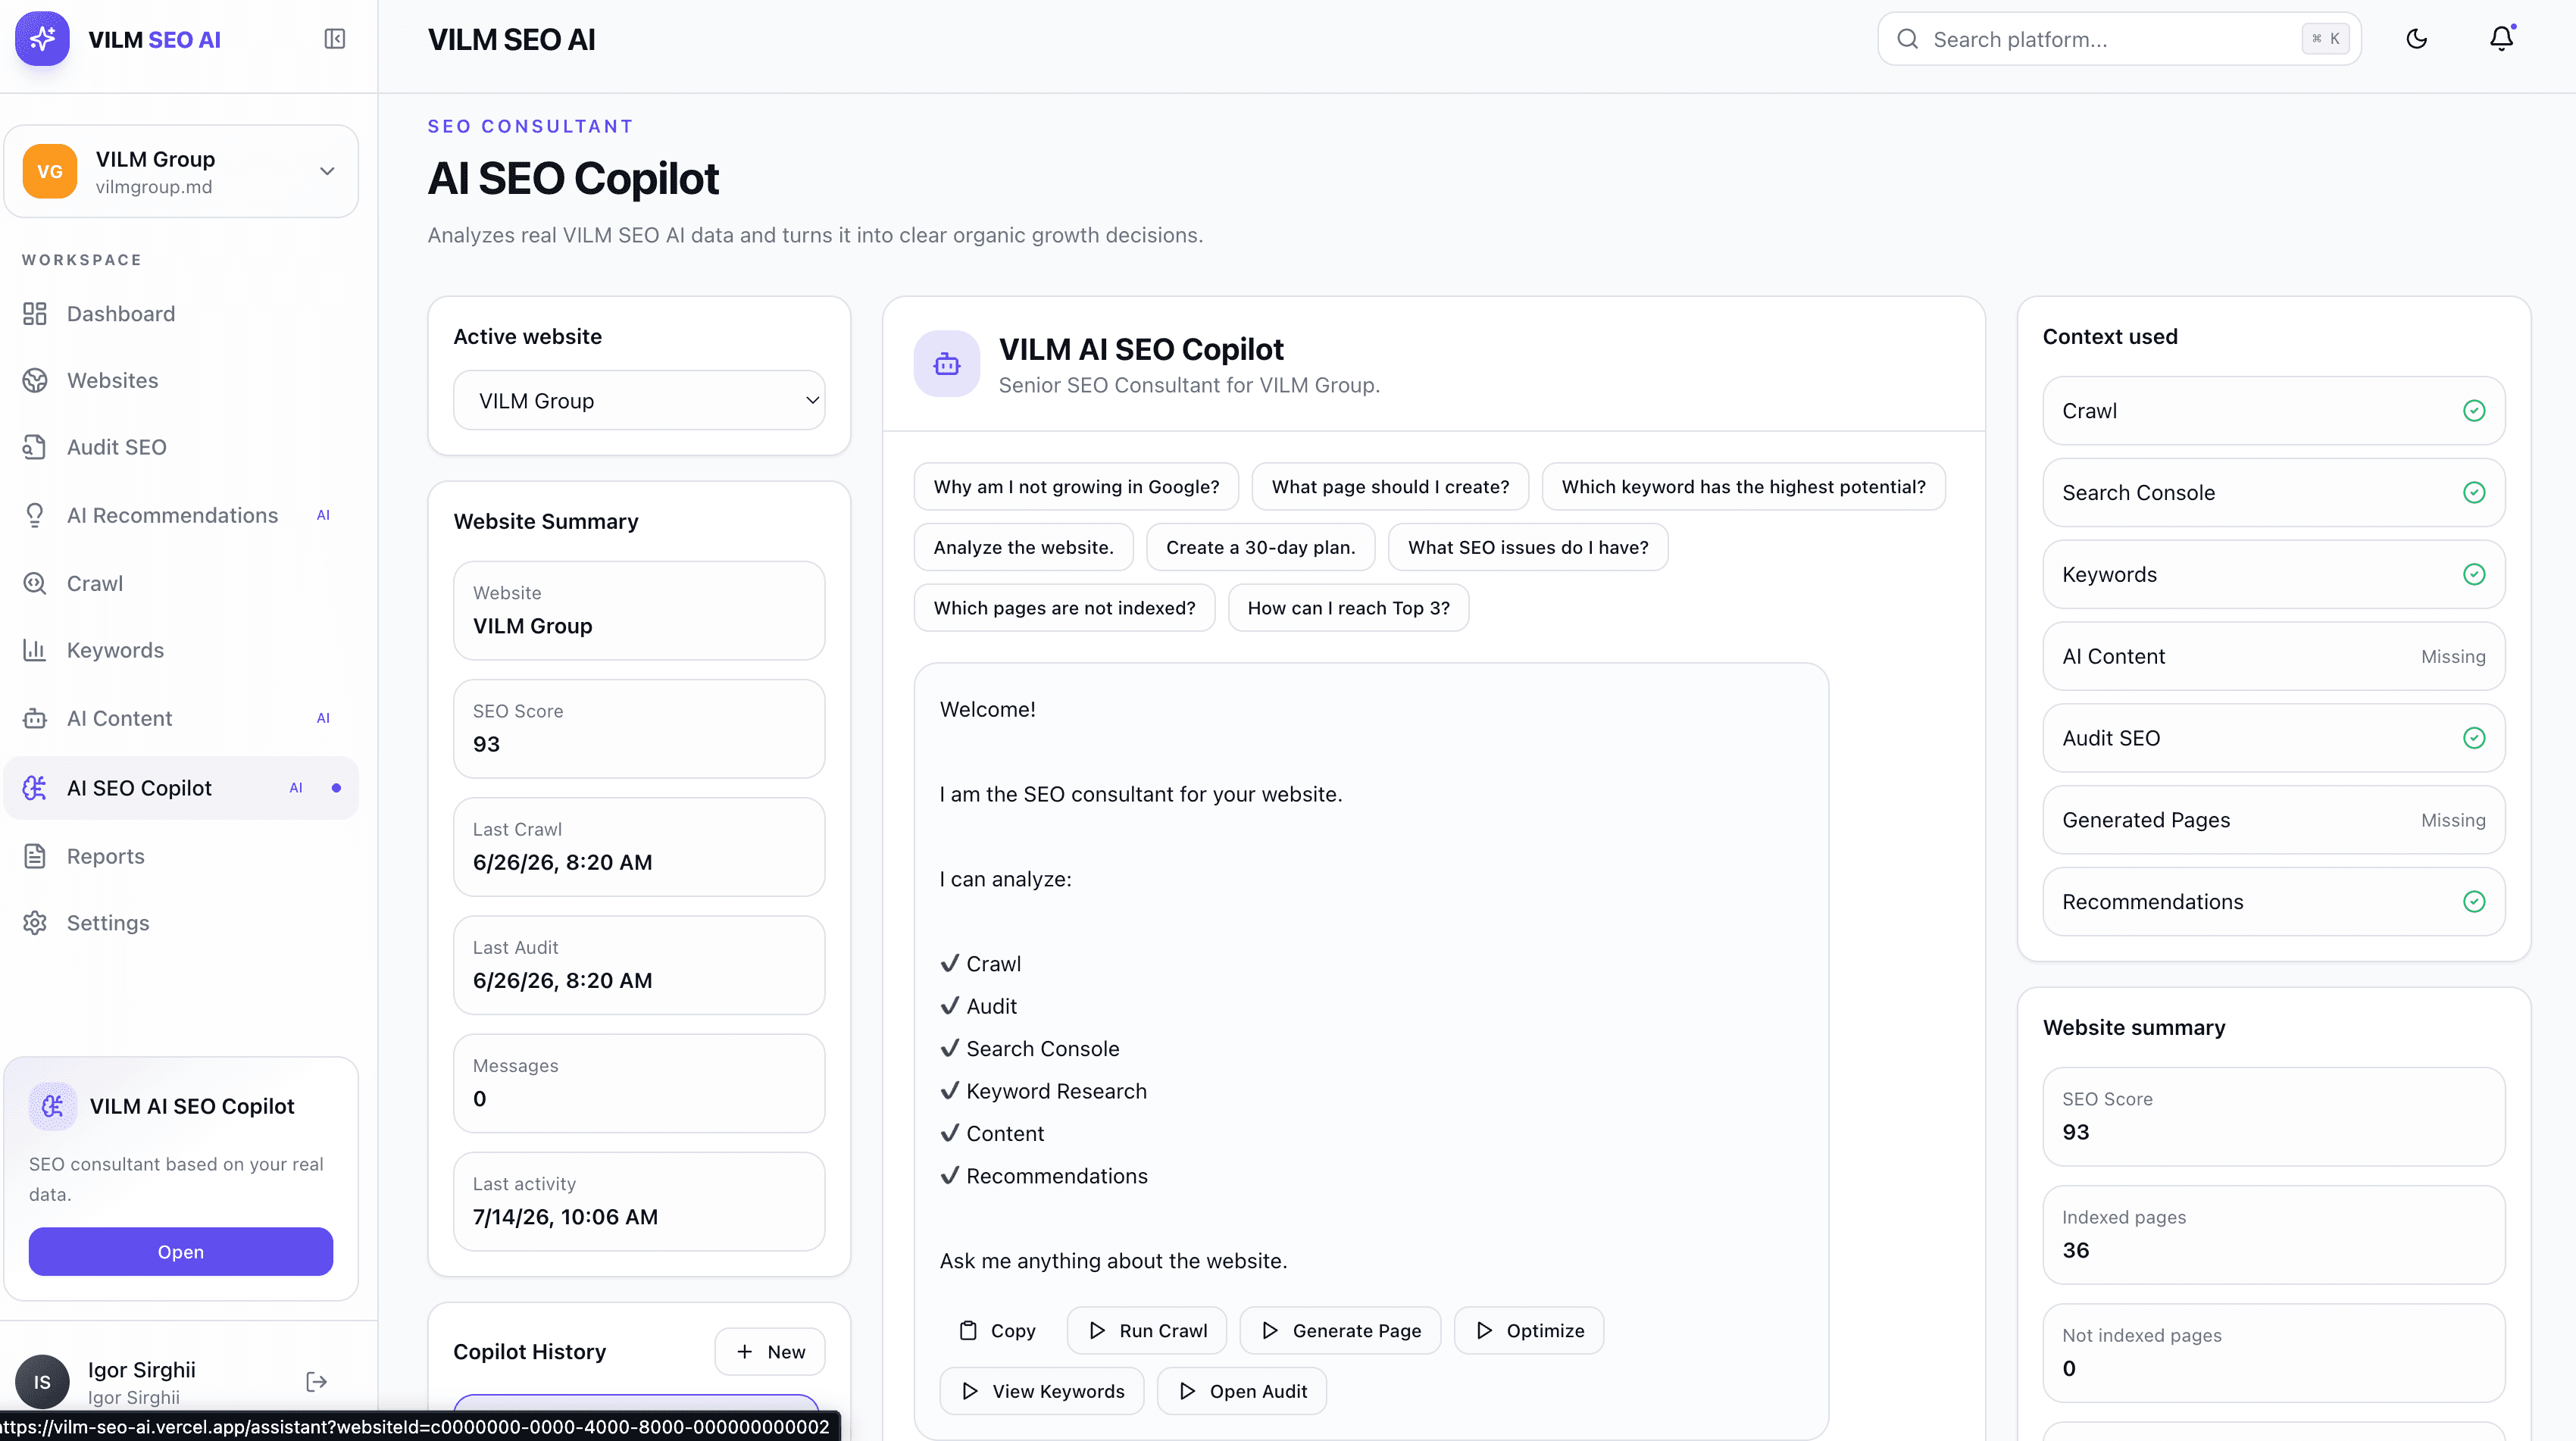Click the Audit SEO document-search icon
2576x1441 pixels.
tap(35, 447)
